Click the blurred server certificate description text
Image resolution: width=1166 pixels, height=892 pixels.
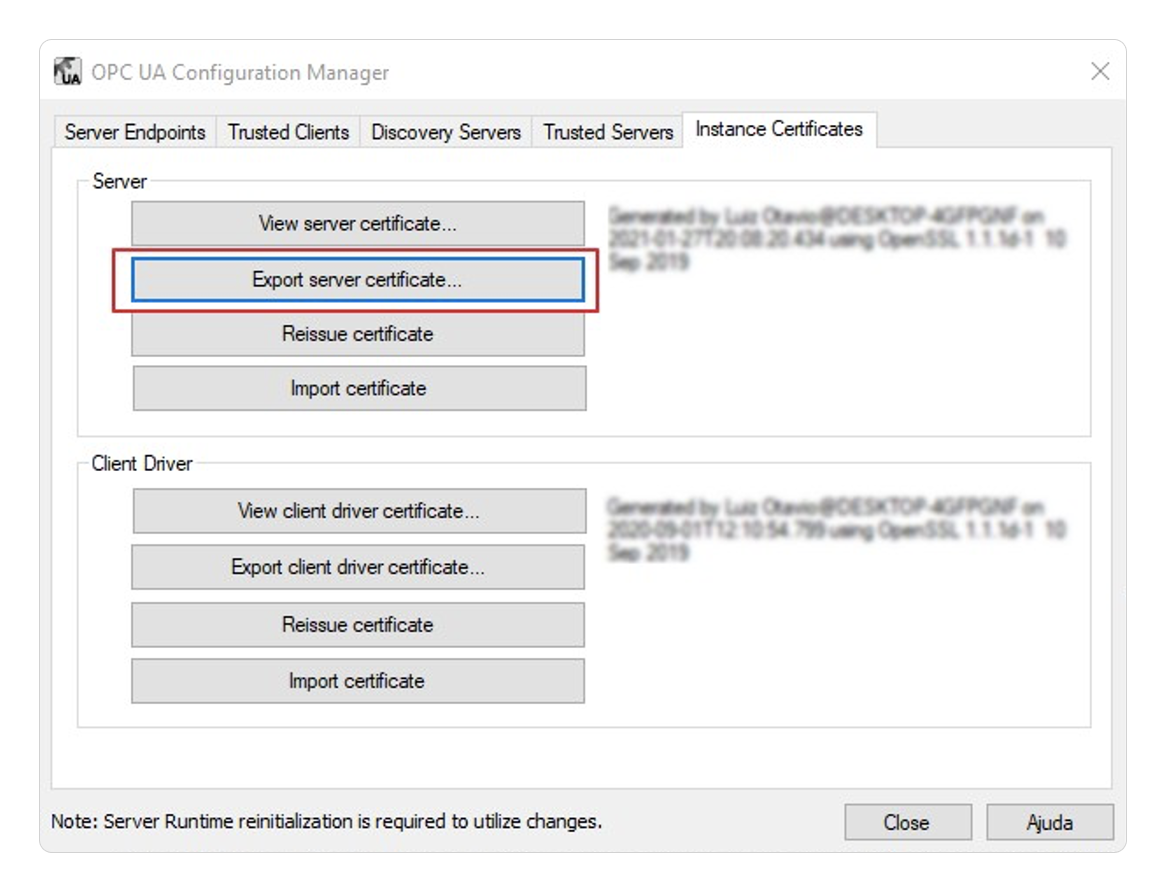[x=837, y=239]
